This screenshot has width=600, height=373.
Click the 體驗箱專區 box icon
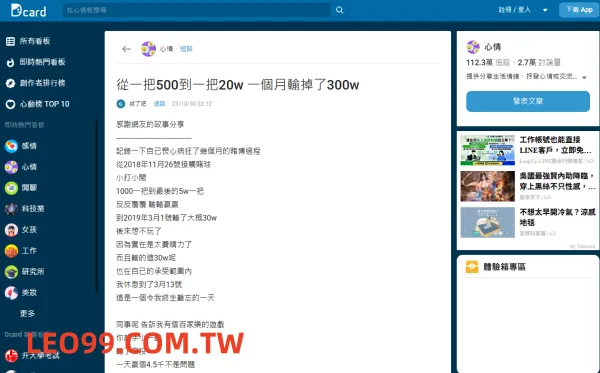click(472, 267)
